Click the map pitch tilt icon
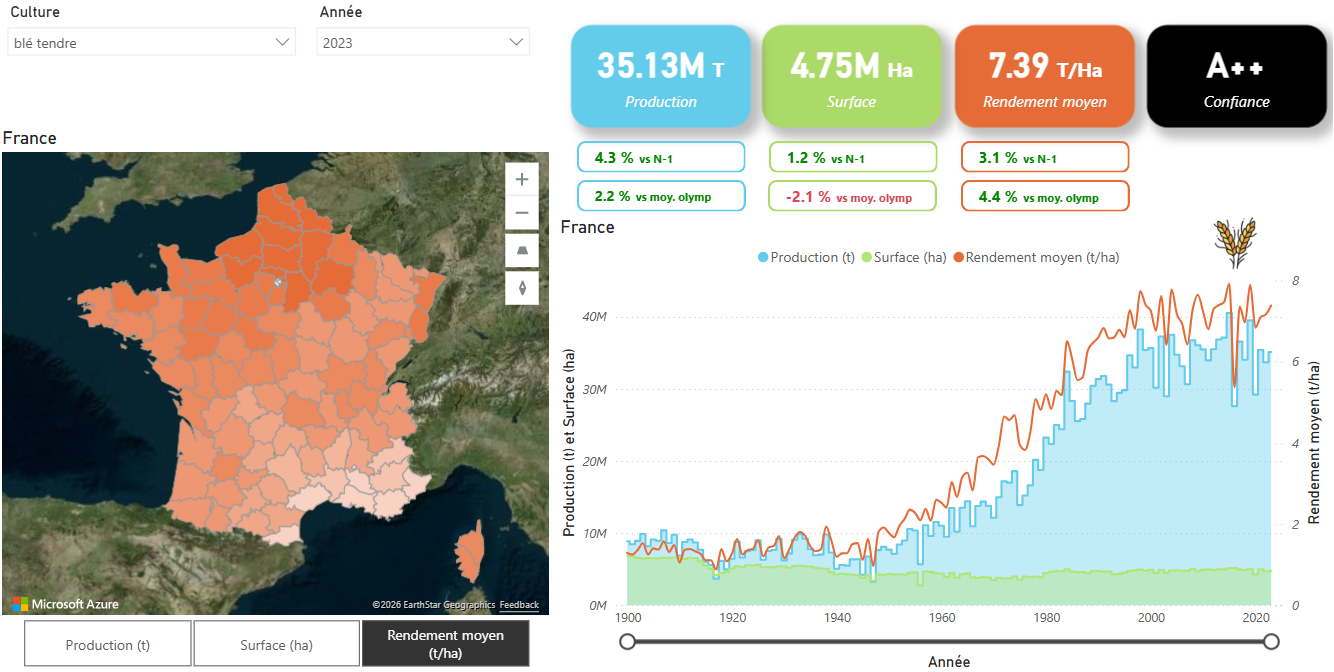Image resolution: width=1334 pixels, height=672 pixels. click(521, 253)
